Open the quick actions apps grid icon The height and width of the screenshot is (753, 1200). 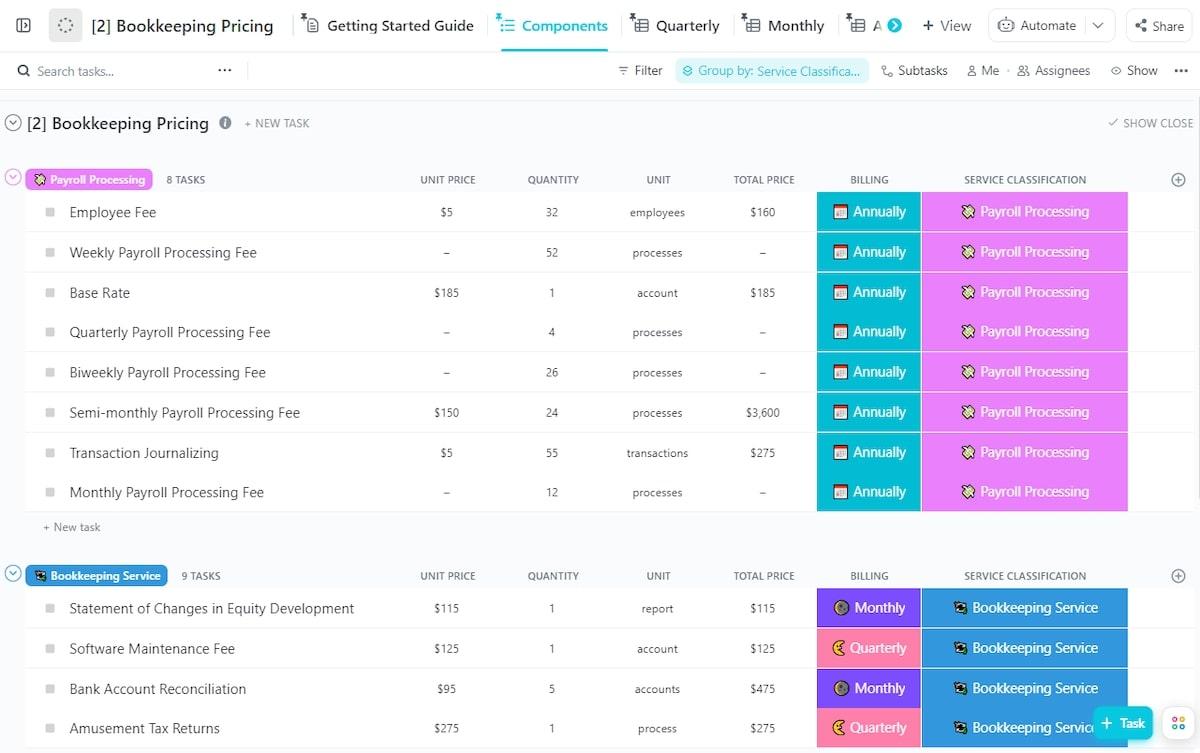1177,723
